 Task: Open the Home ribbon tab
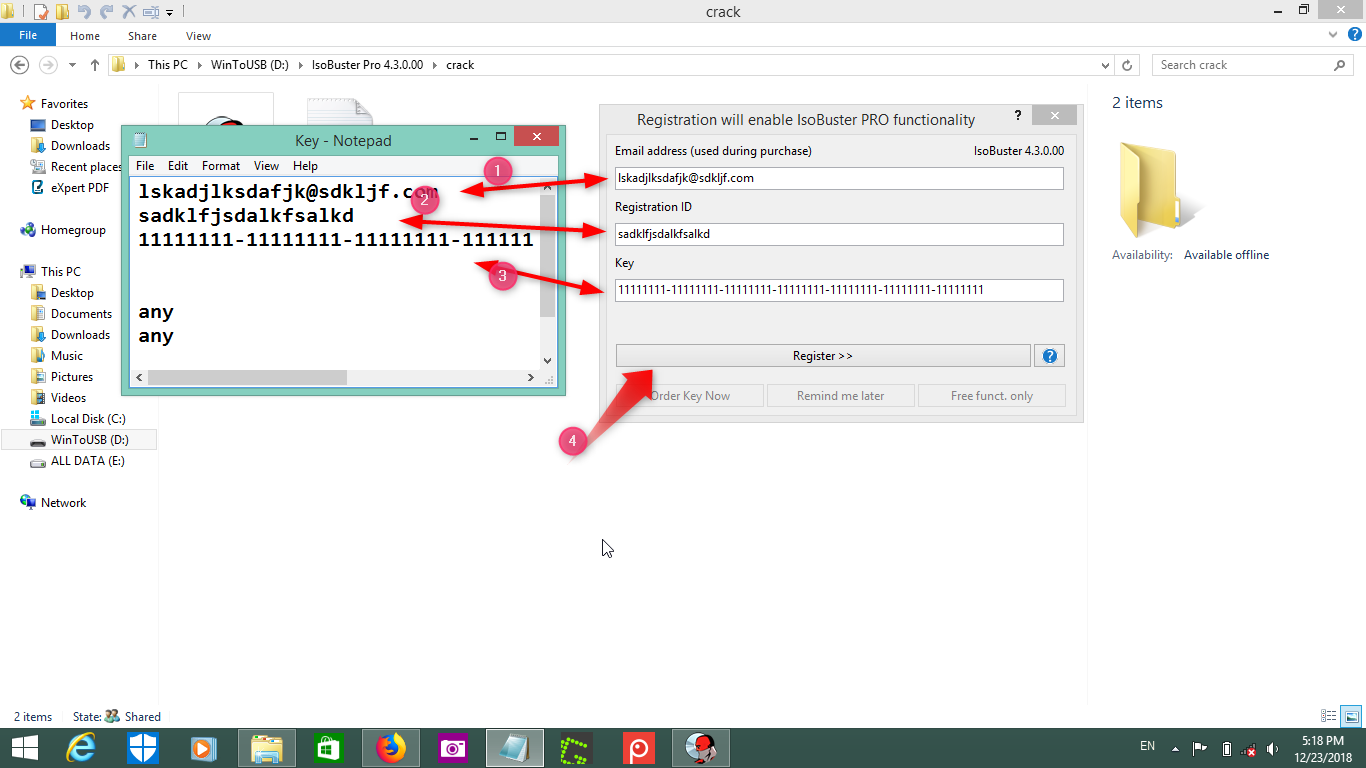85,36
